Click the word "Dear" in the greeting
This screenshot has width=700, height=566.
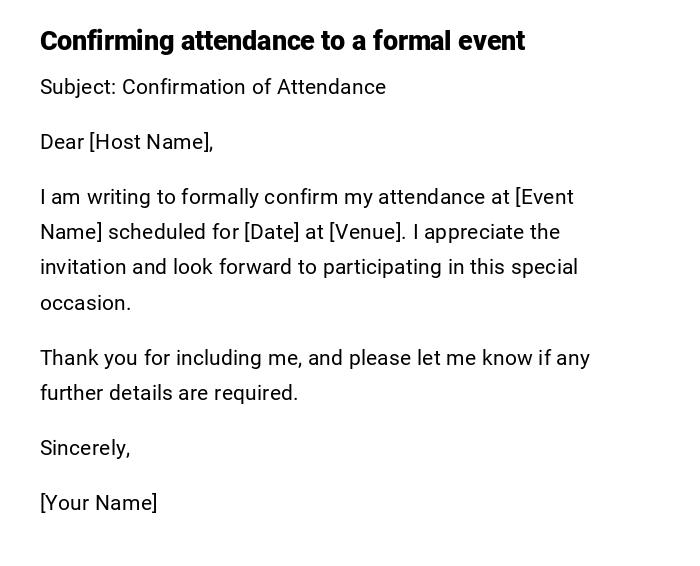tap(62, 142)
